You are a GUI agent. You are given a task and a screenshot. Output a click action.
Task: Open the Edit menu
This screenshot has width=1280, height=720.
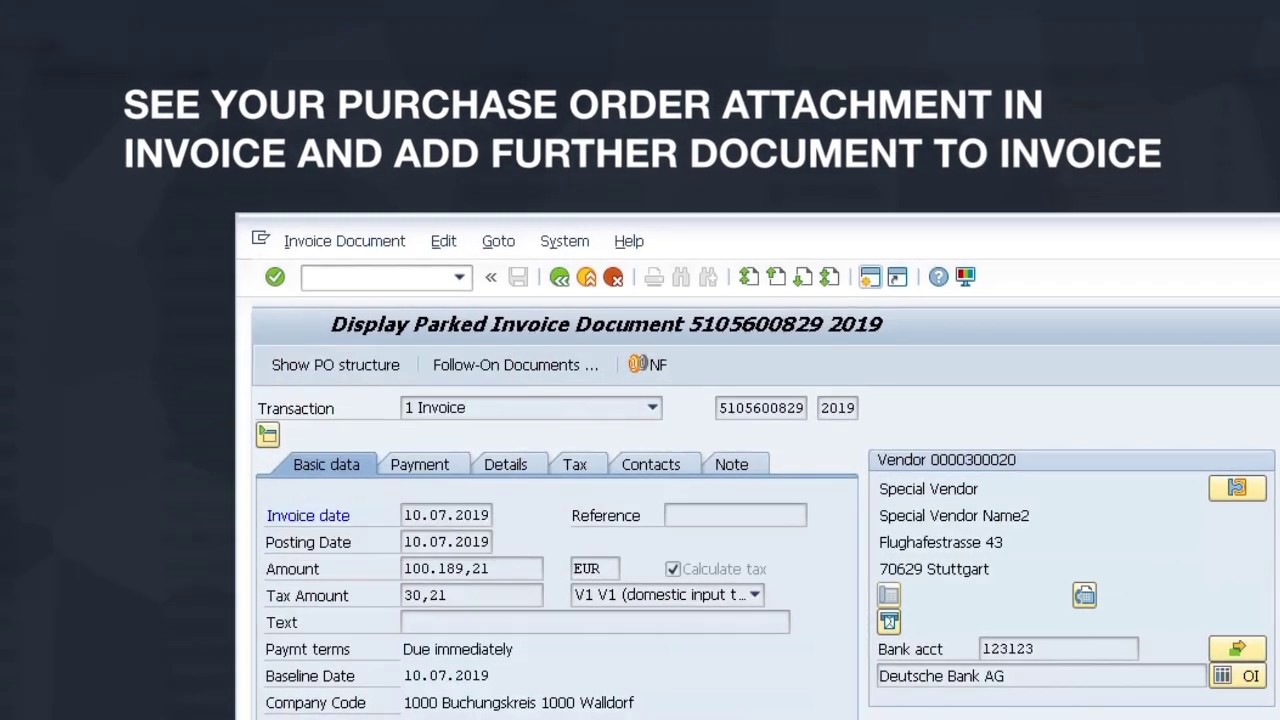(443, 241)
